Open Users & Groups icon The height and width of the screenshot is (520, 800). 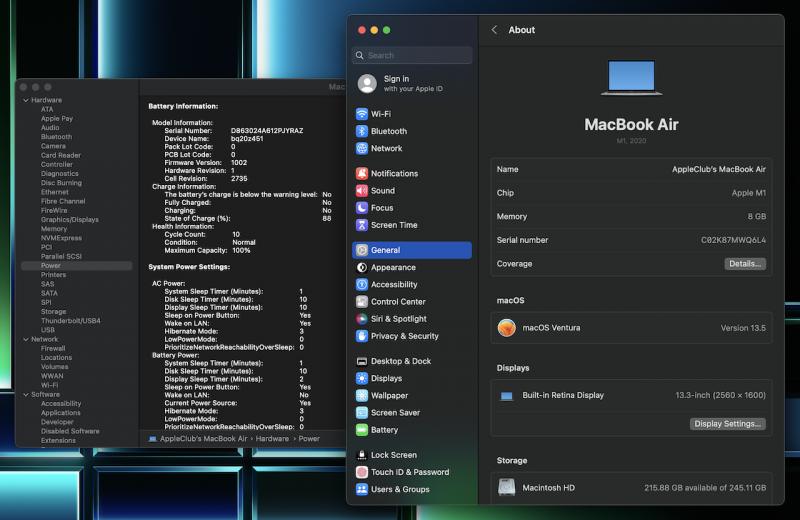(x=362, y=489)
